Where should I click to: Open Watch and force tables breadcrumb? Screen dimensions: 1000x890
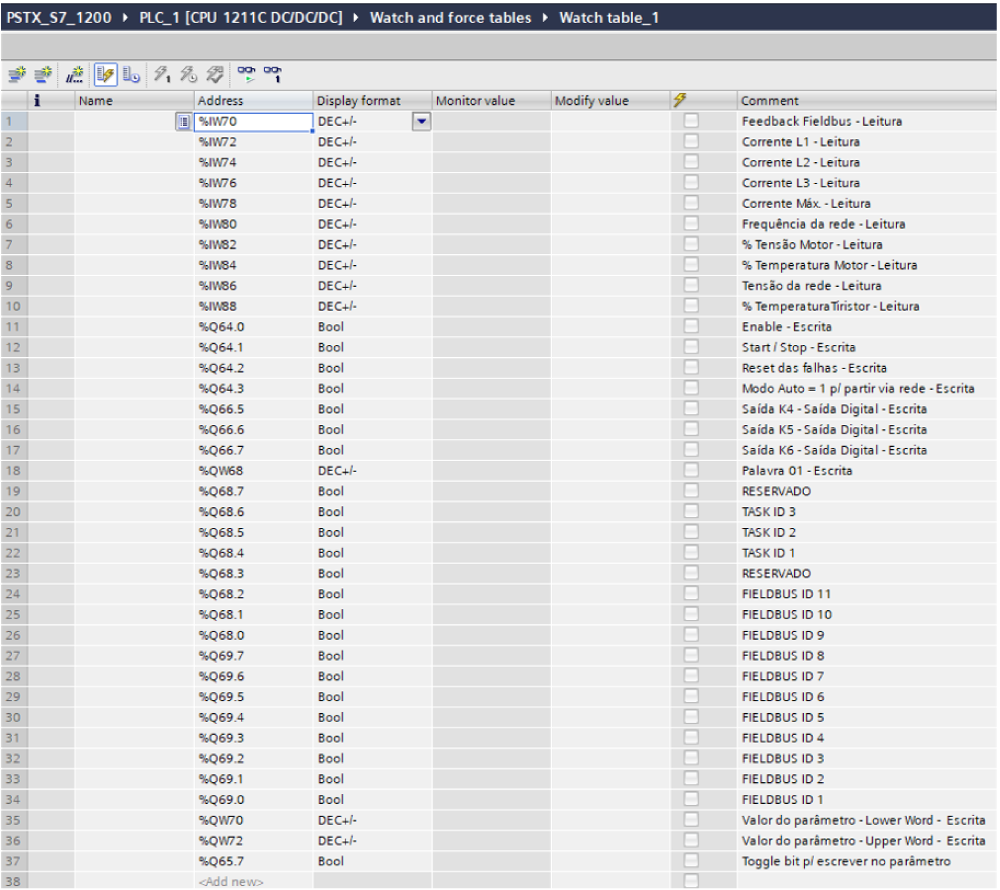coord(450,17)
